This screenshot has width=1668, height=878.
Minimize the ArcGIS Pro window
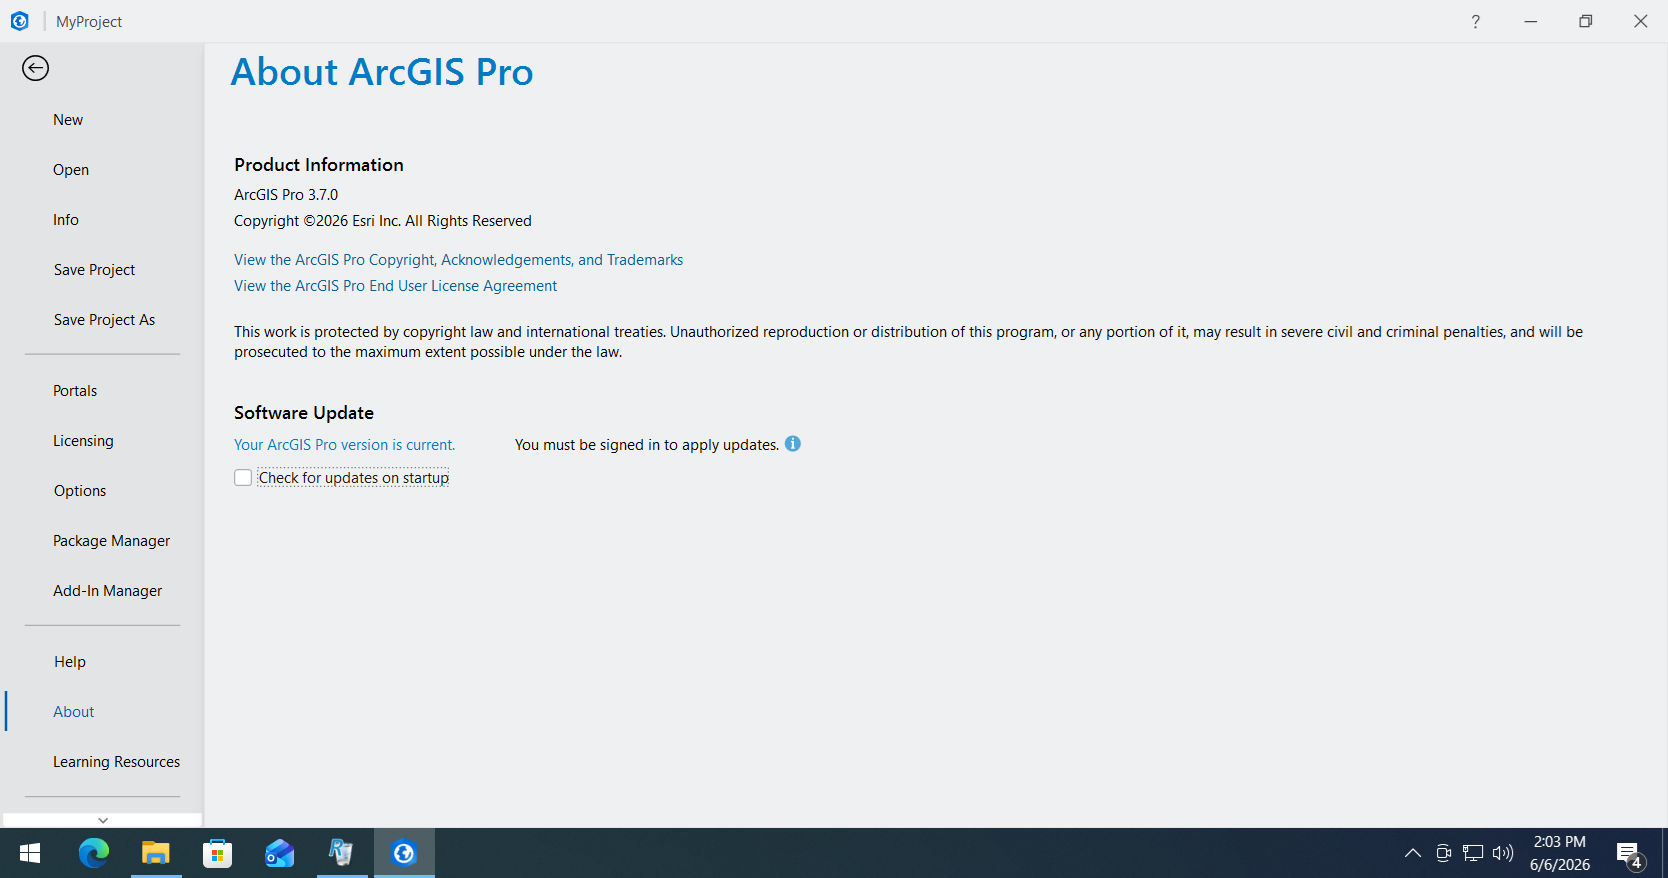click(1530, 21)
